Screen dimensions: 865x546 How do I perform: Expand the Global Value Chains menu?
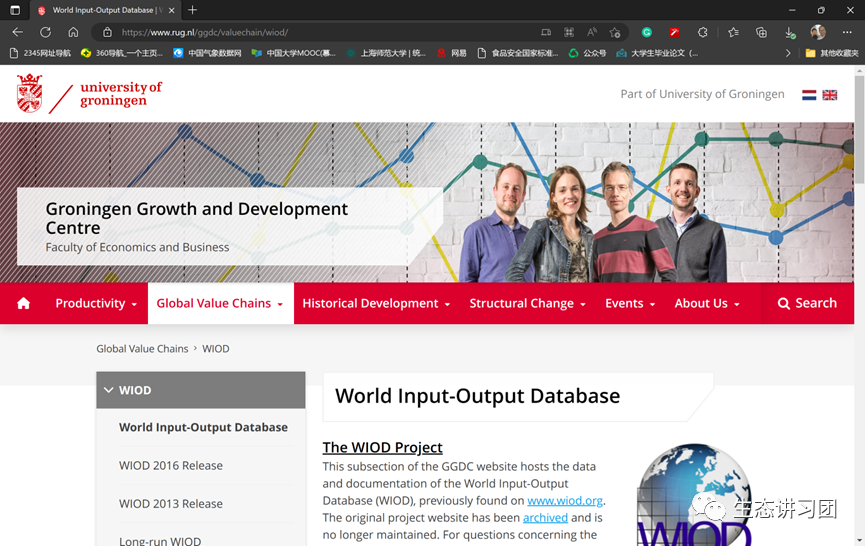pos(220,303)
